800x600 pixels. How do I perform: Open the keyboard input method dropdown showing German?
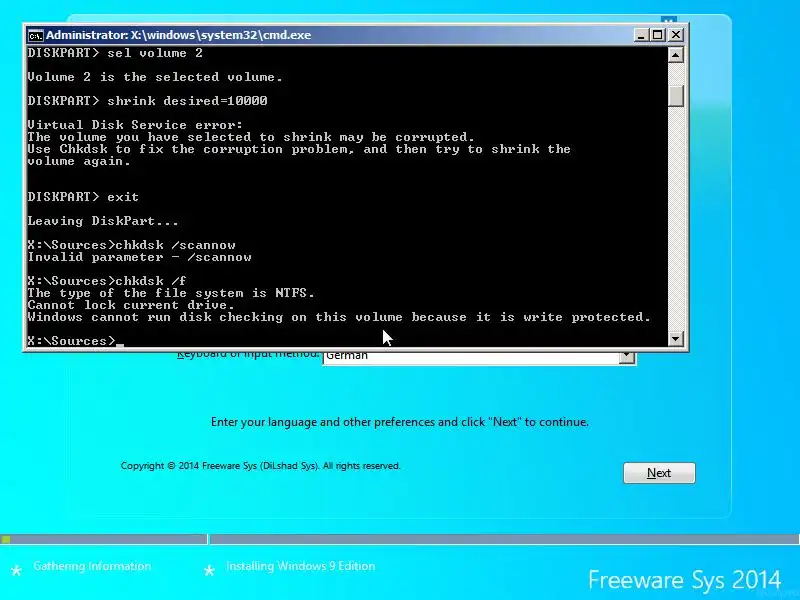[627, 356]
